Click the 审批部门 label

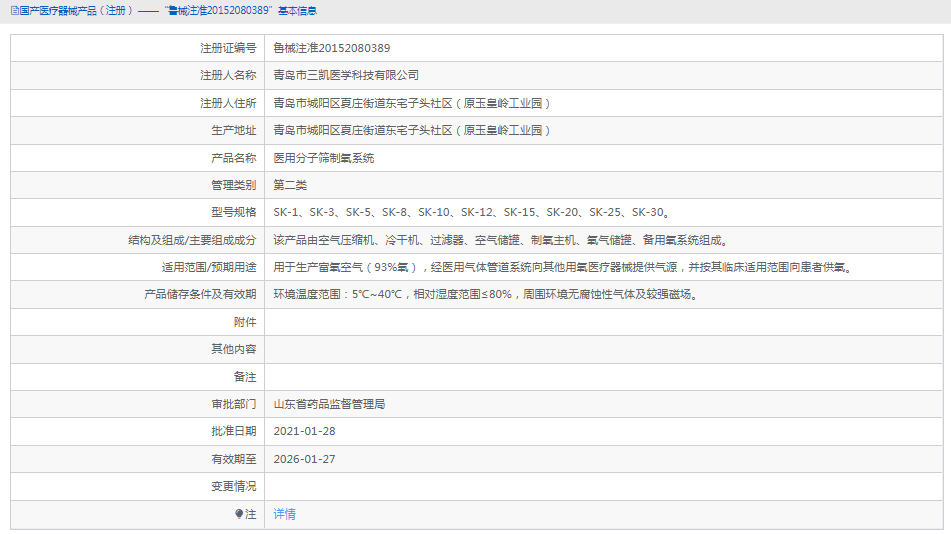(234, 404)
